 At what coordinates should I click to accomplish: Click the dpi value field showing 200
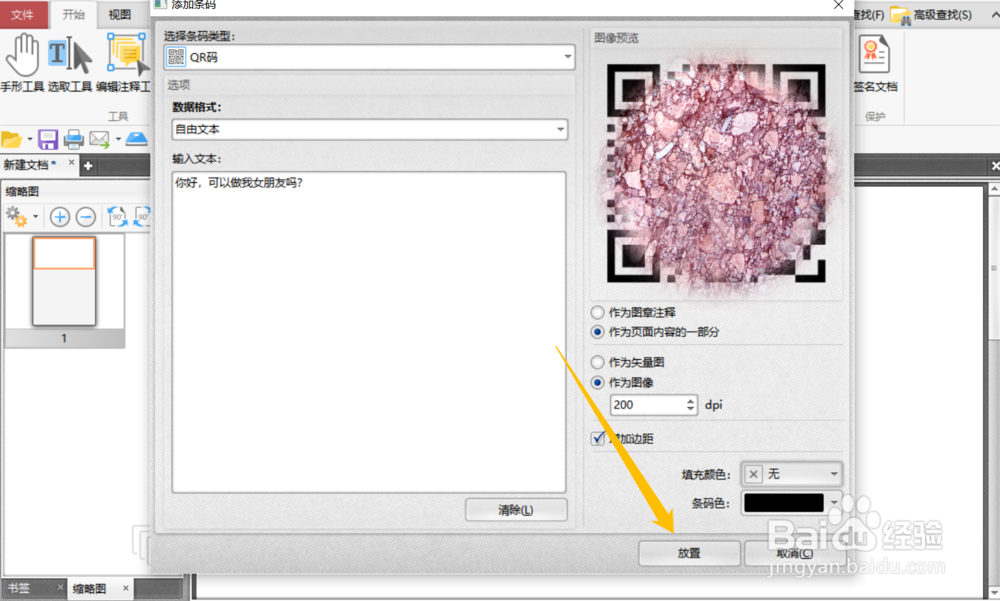click(648, 405)
